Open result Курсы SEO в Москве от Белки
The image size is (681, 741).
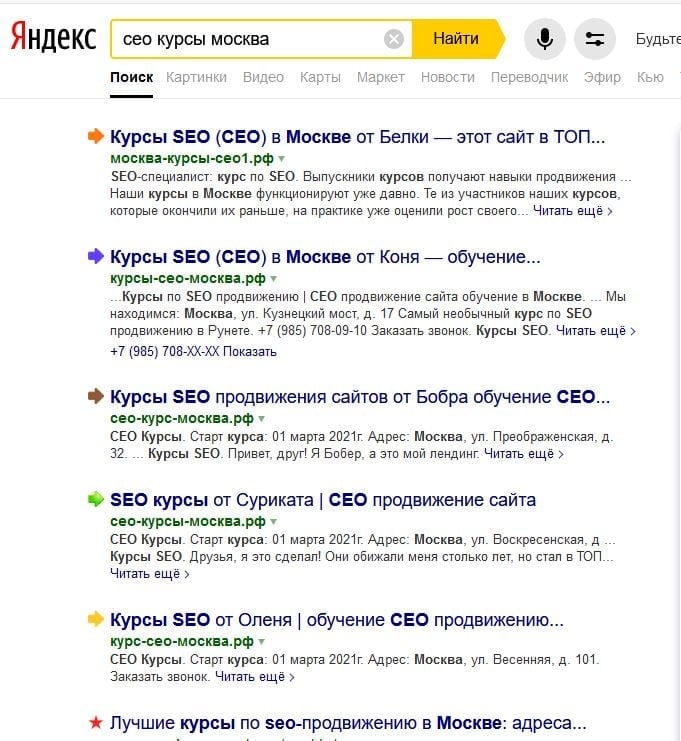point(357,137)
